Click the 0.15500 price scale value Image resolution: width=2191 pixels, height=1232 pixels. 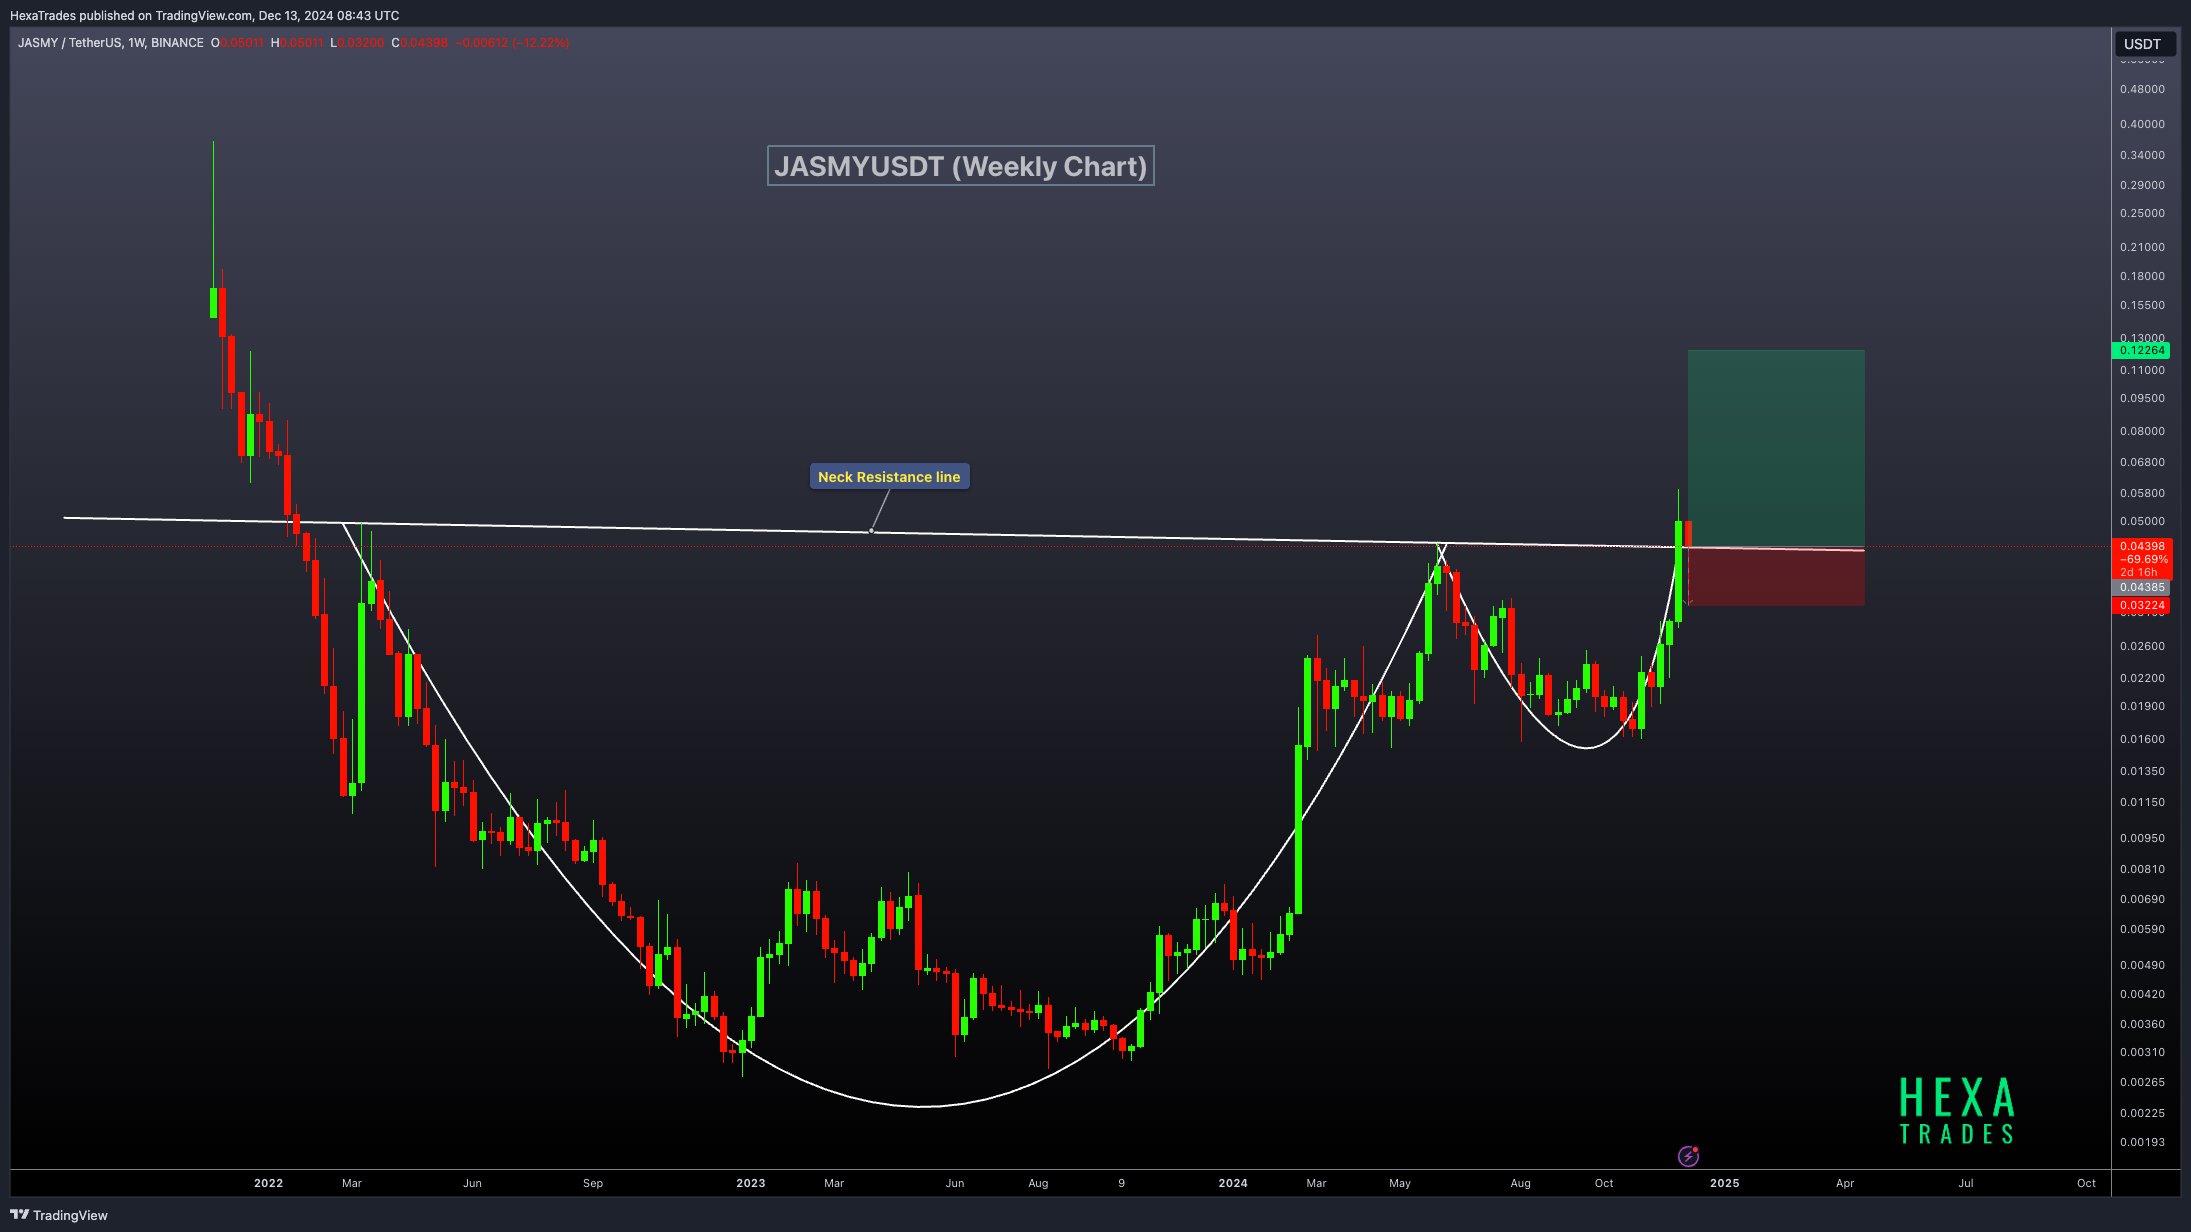coord(2142,305)
